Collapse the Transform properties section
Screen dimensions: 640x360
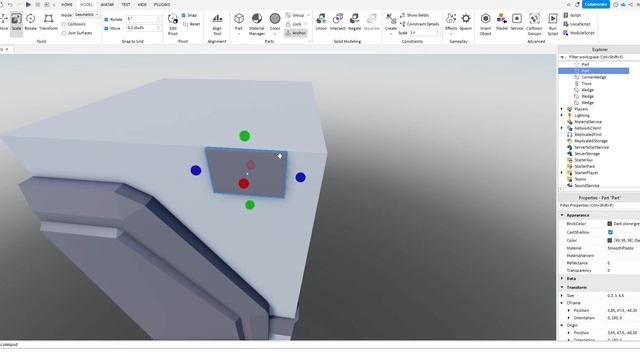[x=562, y=287]
